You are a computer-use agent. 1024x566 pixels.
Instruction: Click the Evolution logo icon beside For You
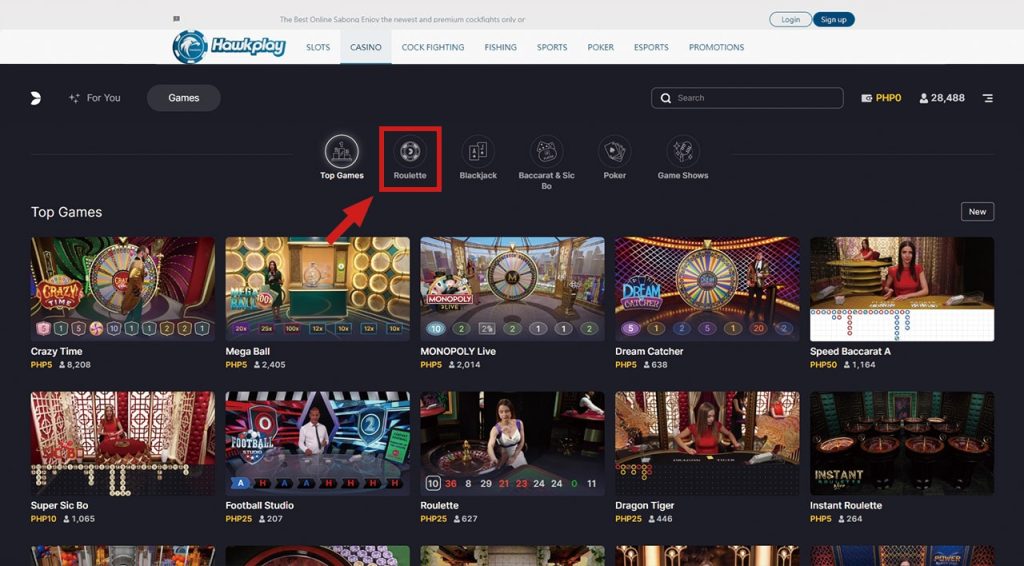coord(36,98)
